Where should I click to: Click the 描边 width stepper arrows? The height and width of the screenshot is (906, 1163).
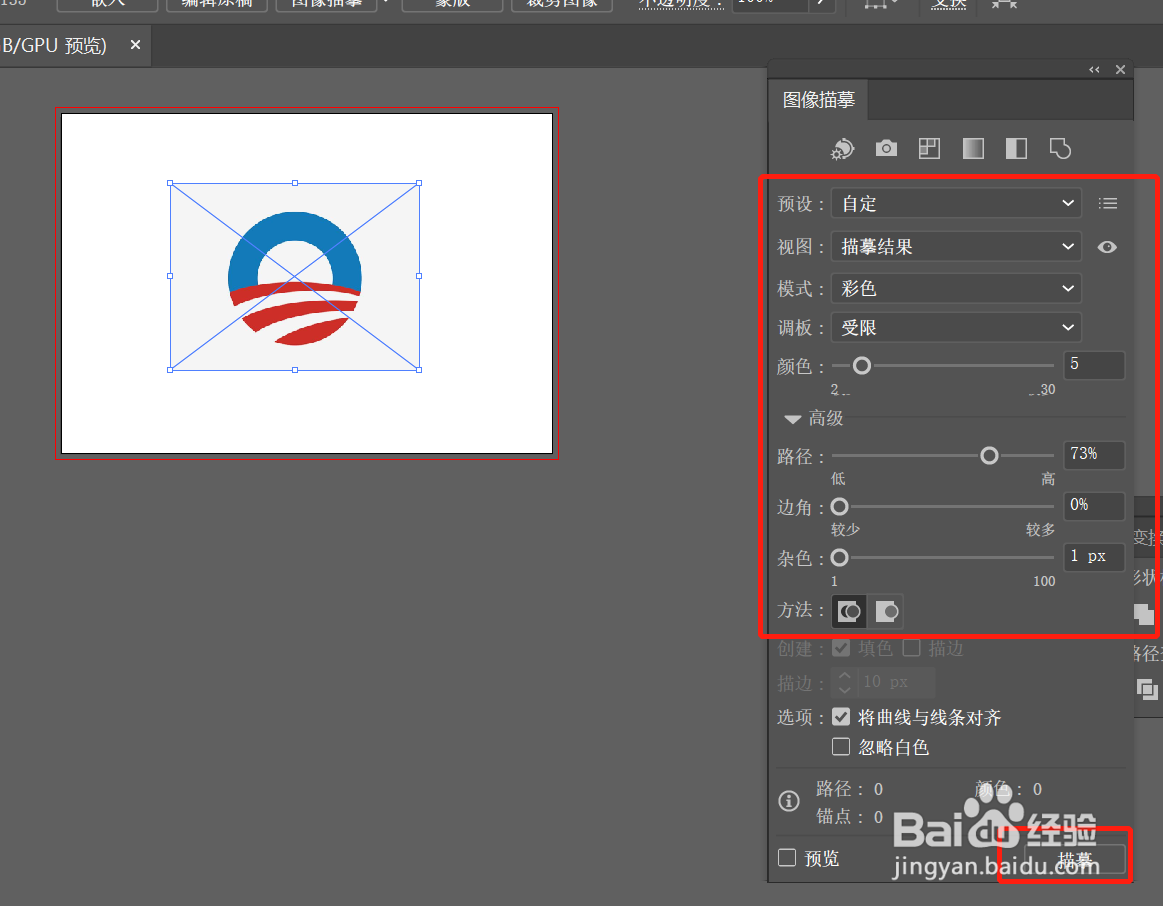click(x=844, y=682)
